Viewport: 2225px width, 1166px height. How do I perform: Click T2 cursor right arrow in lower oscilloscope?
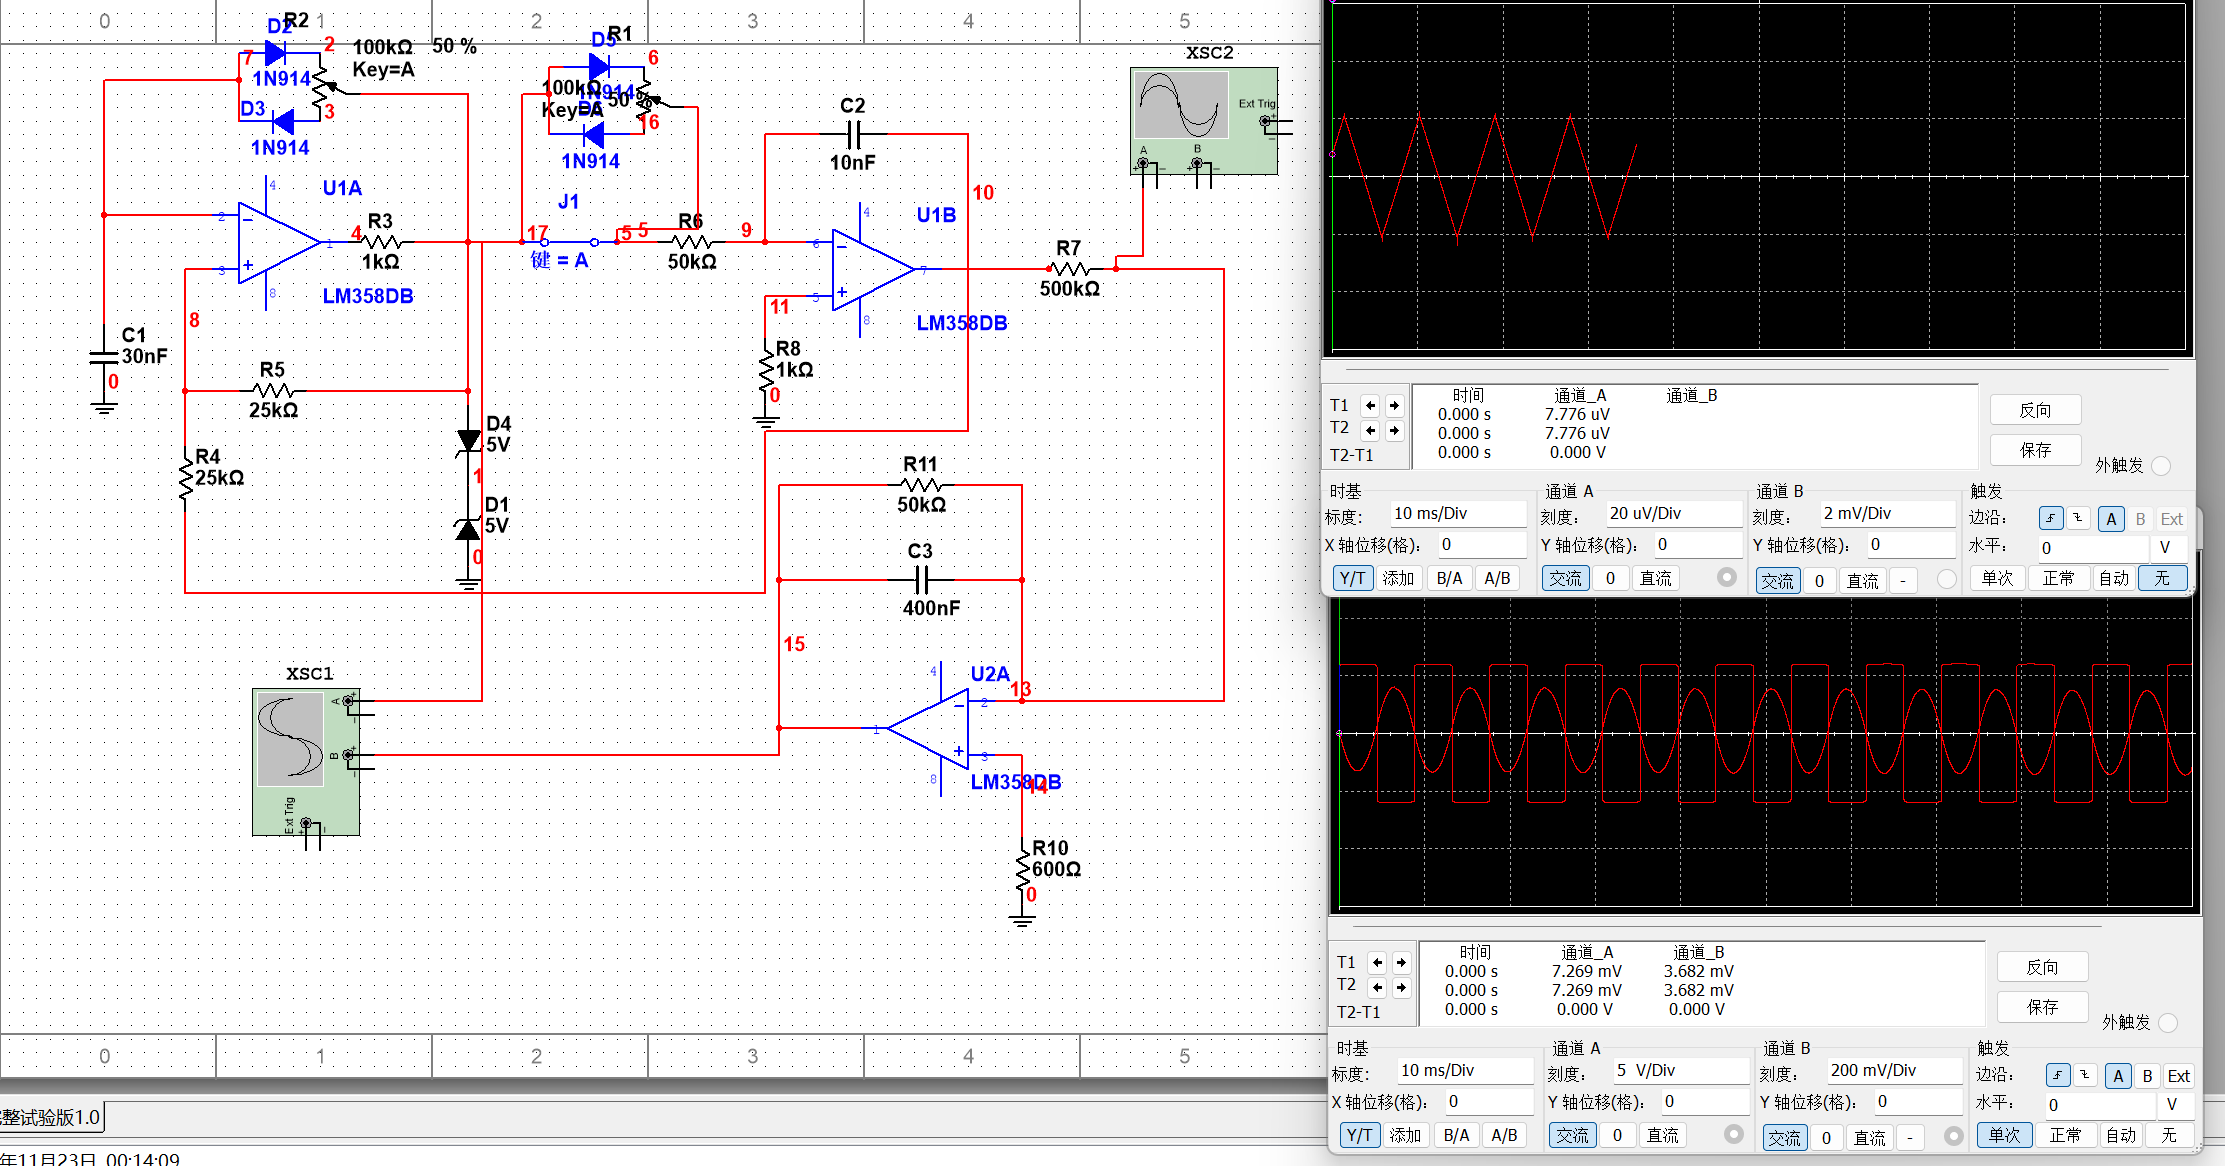point(1401,987)
